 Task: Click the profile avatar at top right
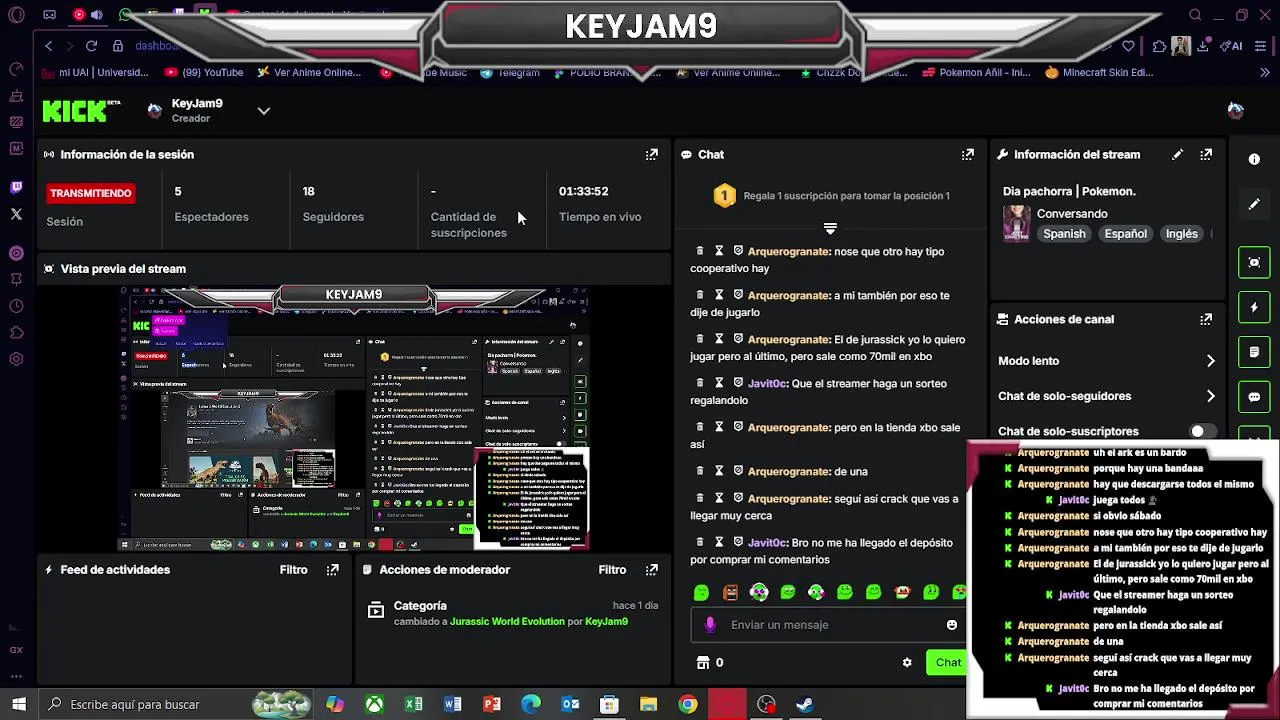[x=1235, y=110]
